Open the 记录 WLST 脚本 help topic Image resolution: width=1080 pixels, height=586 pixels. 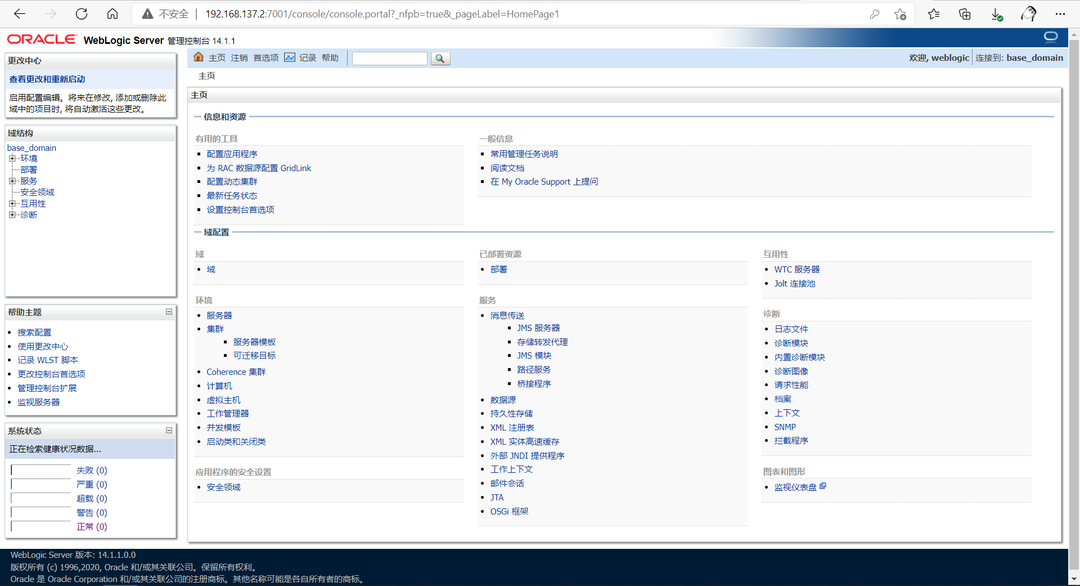pos(48,360)
